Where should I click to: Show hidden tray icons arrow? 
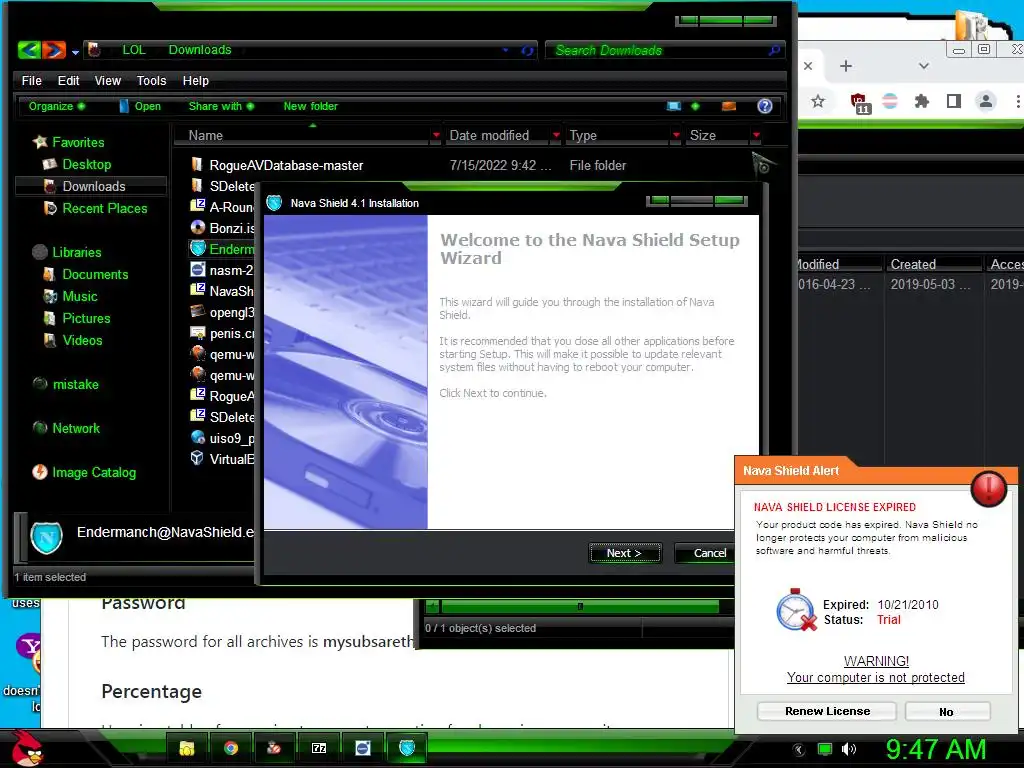(799, 750)
